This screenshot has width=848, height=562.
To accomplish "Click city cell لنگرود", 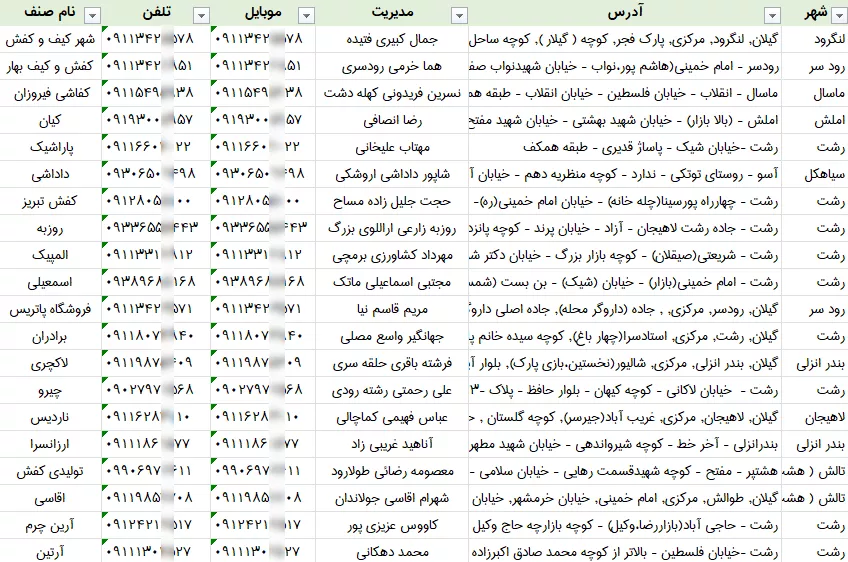I will [x=815, y=39].
